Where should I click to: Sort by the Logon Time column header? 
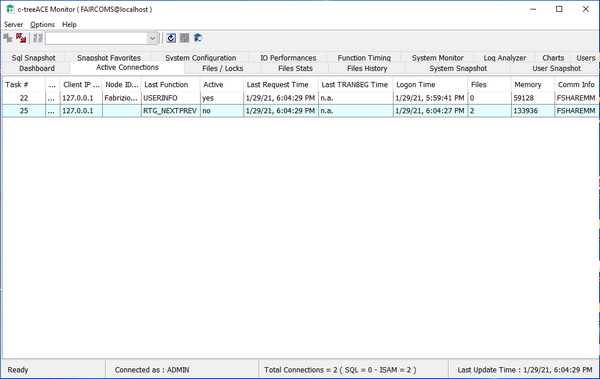(x=430, y=85)
